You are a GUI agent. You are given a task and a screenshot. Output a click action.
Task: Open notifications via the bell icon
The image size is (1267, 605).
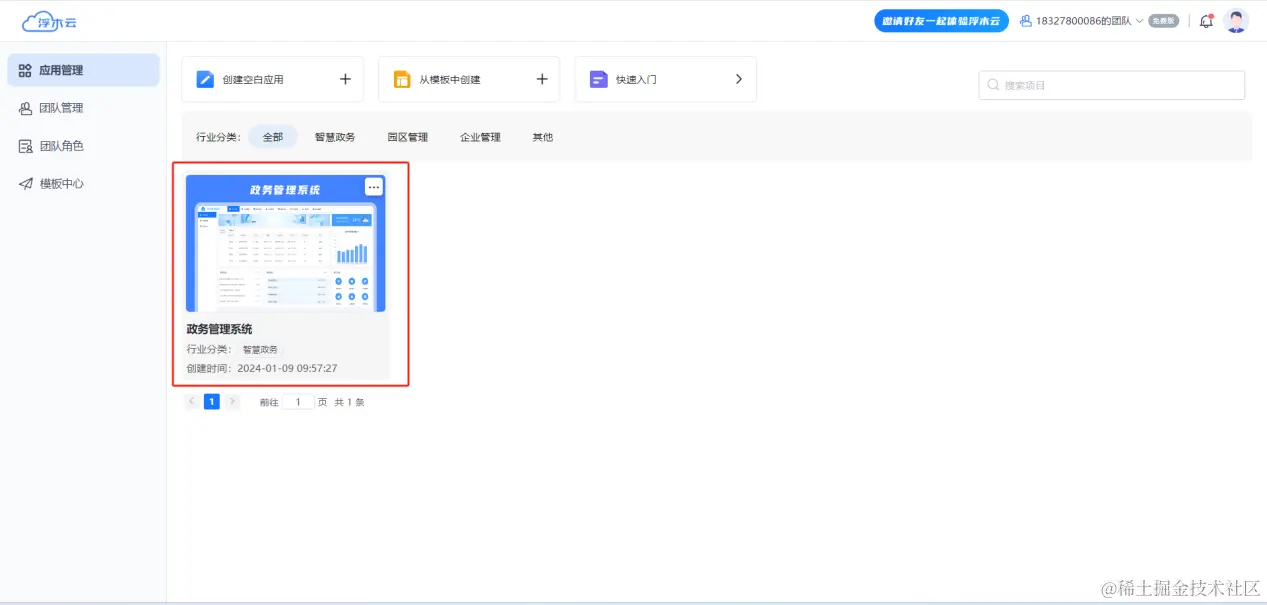tap(1205, 20)
